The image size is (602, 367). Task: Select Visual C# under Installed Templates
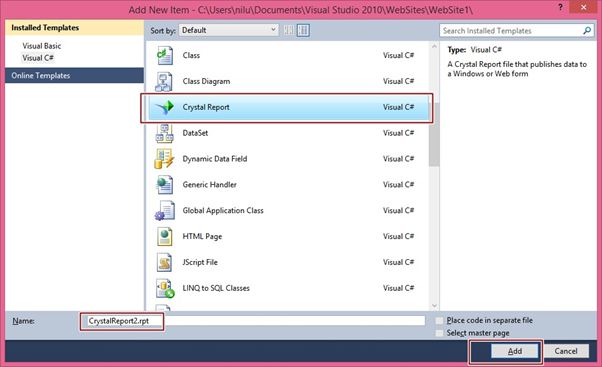pos(38,58)
